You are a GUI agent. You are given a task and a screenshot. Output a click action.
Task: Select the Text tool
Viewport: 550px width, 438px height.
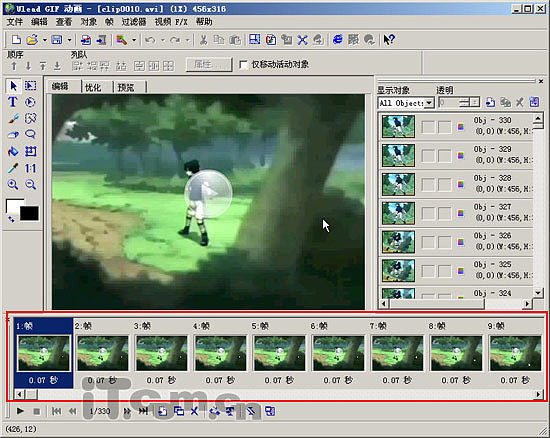13,102
